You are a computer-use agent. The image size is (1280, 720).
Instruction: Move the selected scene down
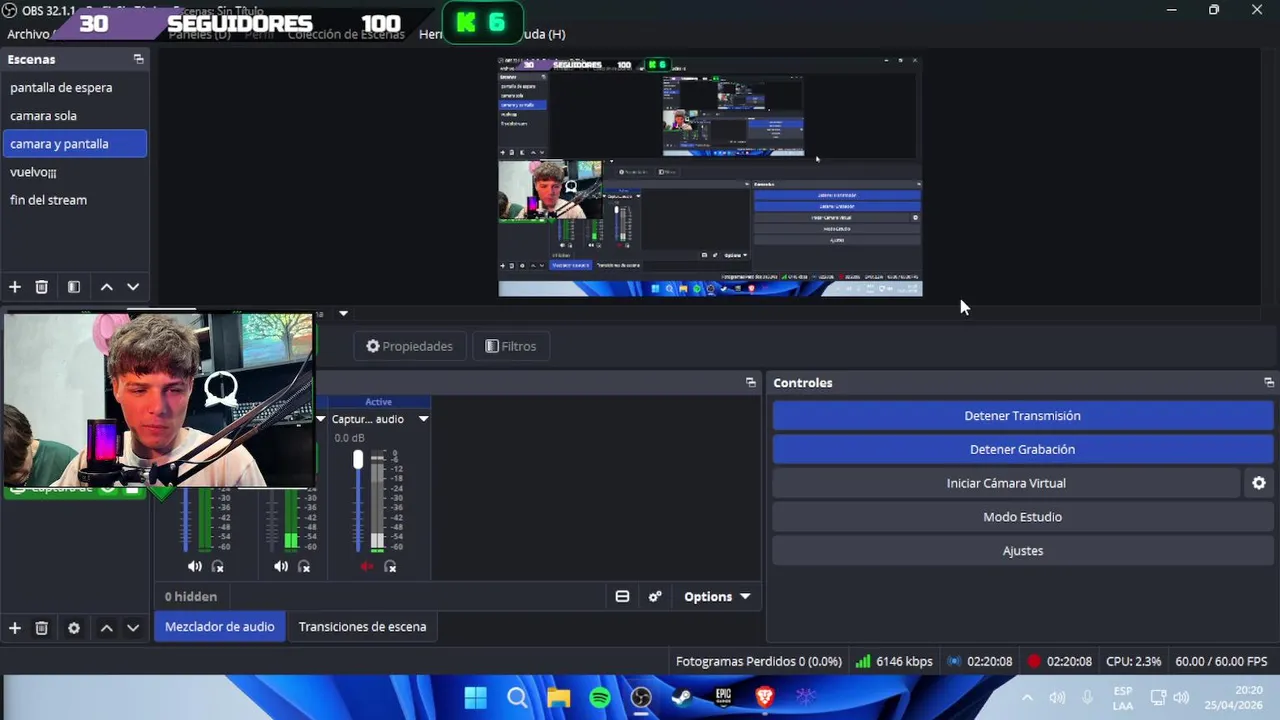tap(133, 287)
